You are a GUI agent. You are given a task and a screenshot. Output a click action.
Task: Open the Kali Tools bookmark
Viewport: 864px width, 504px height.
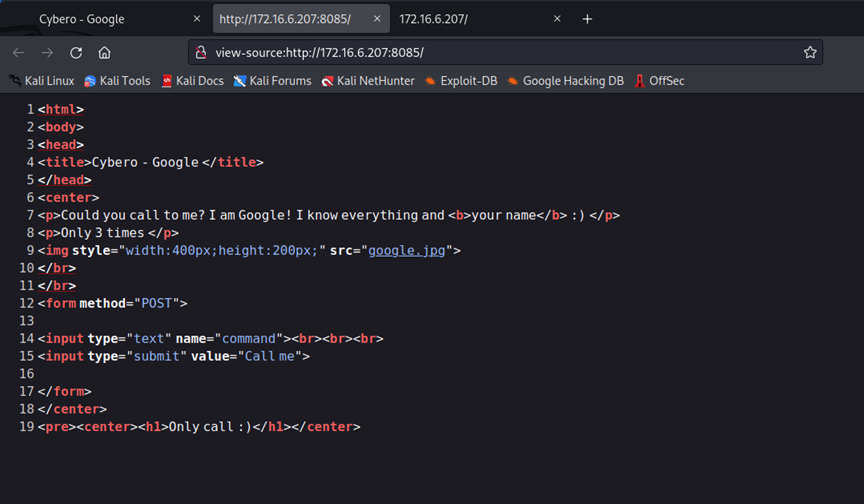(117, 81)
